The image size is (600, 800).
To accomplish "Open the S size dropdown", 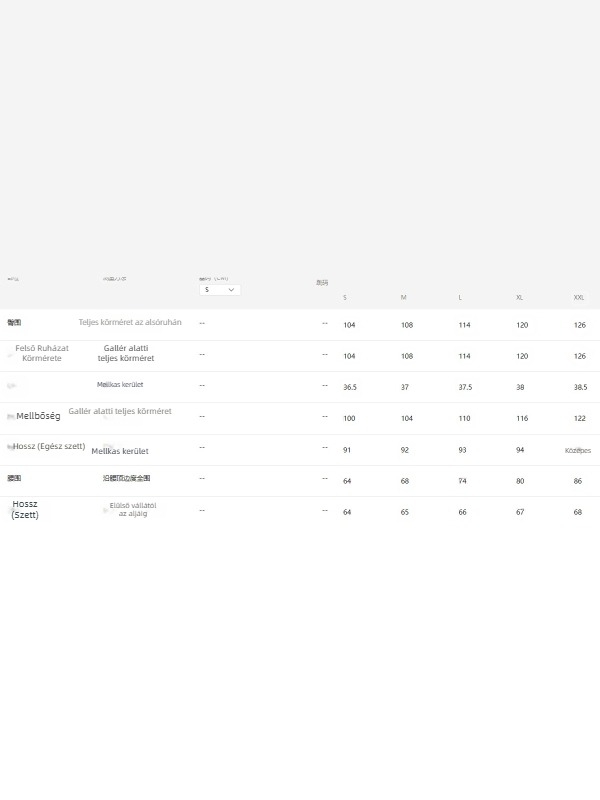I will [219, 290].
